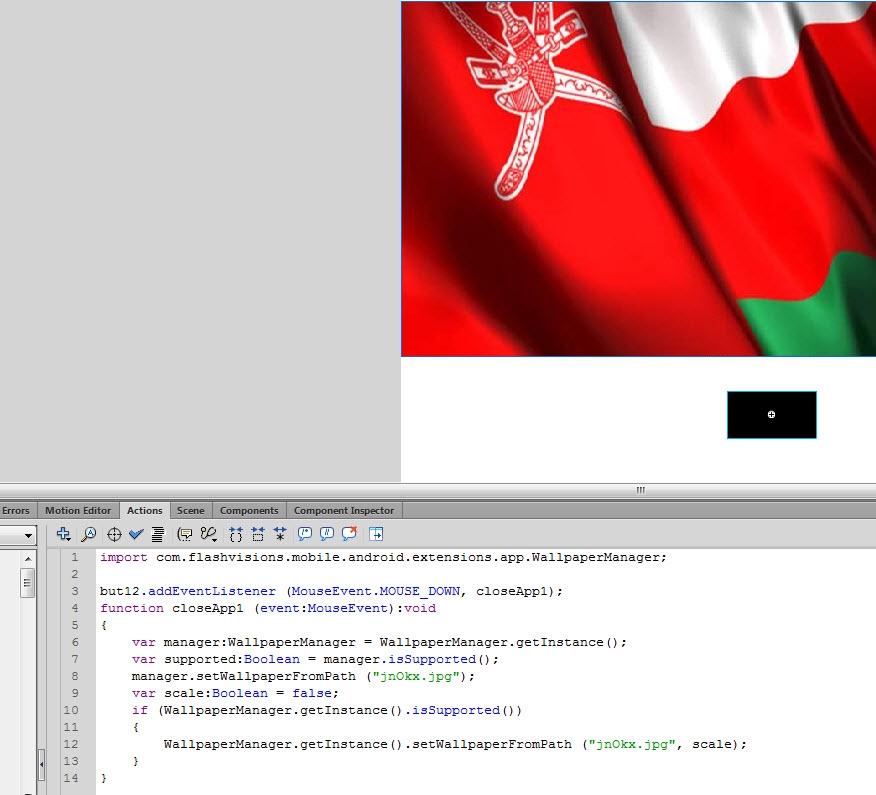Open the Debug options dropdown arrow

coord(214,540)
